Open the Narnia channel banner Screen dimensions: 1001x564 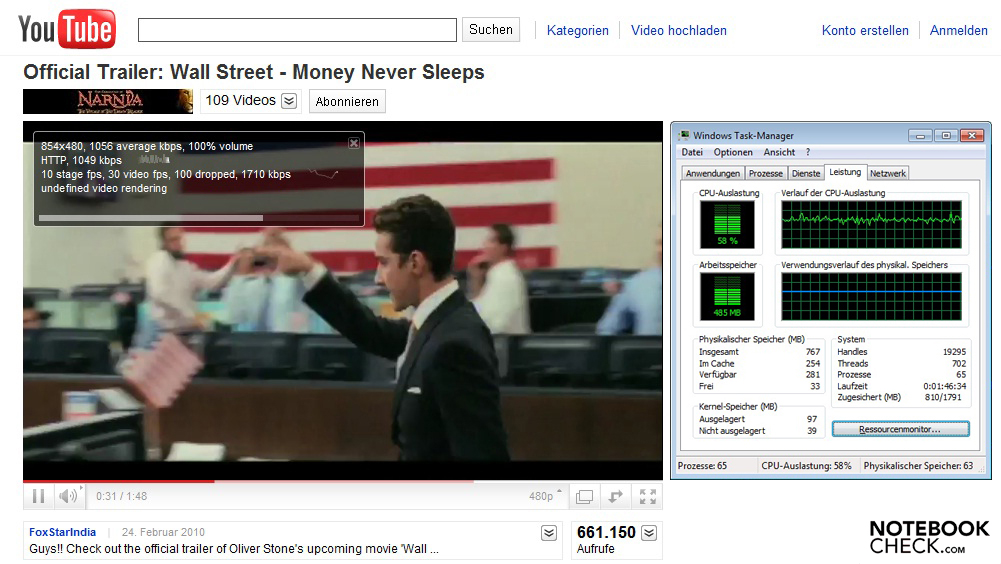(x=108, y=102)
